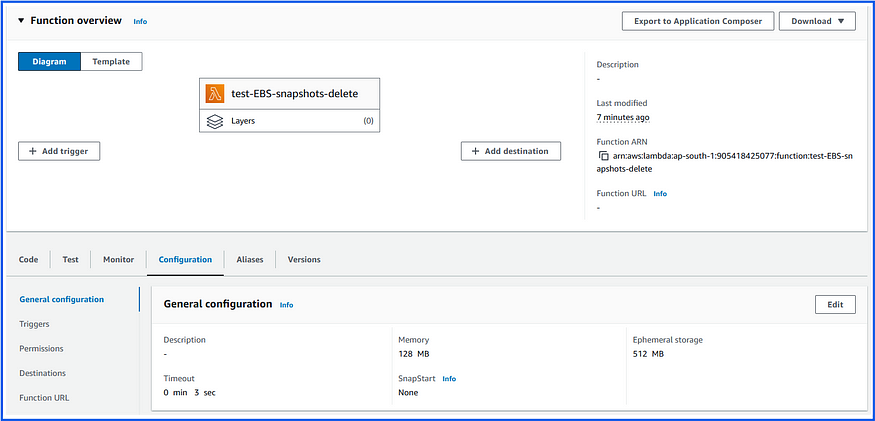Open the SnapStart Info link

[449, 379]
